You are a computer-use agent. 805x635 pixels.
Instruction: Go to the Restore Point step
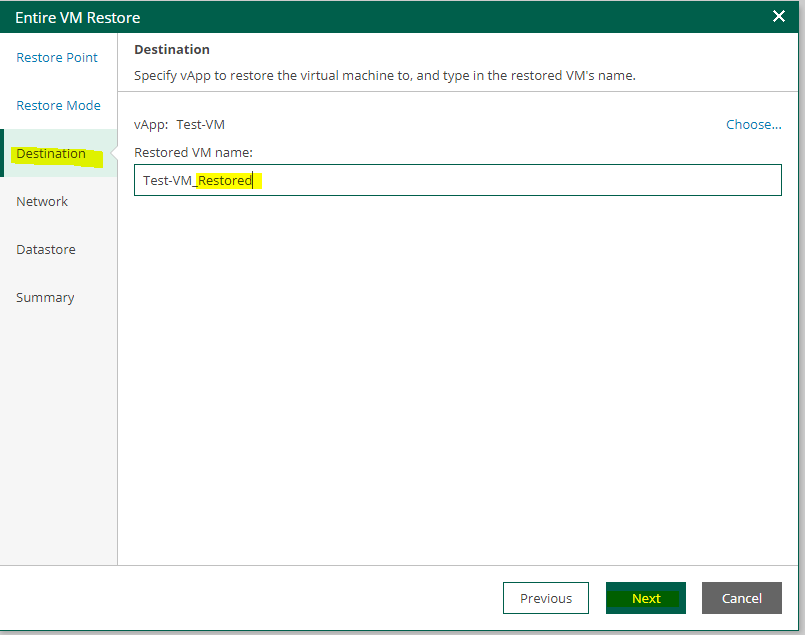[x=57, y=58]
